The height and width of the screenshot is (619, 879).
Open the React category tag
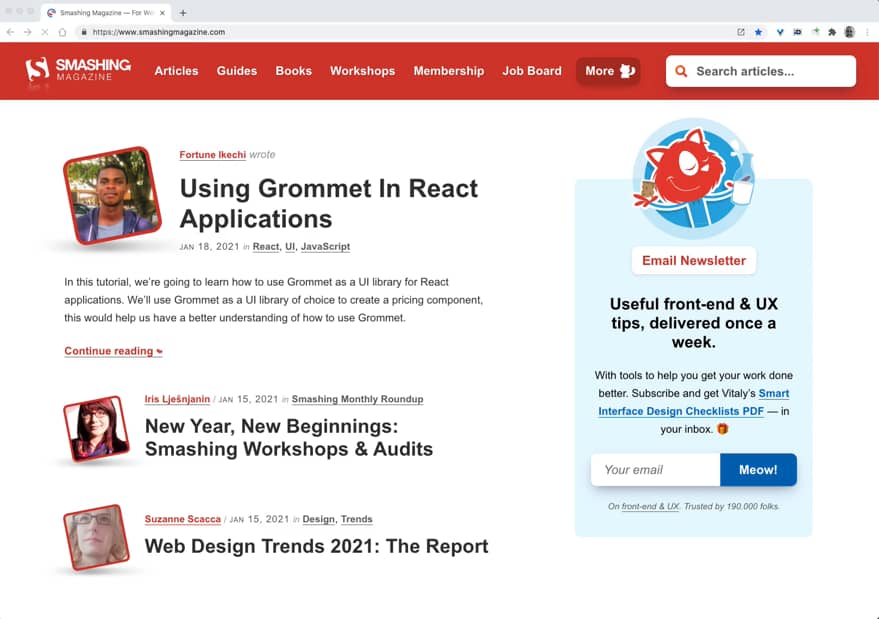(x=266, y=247)
